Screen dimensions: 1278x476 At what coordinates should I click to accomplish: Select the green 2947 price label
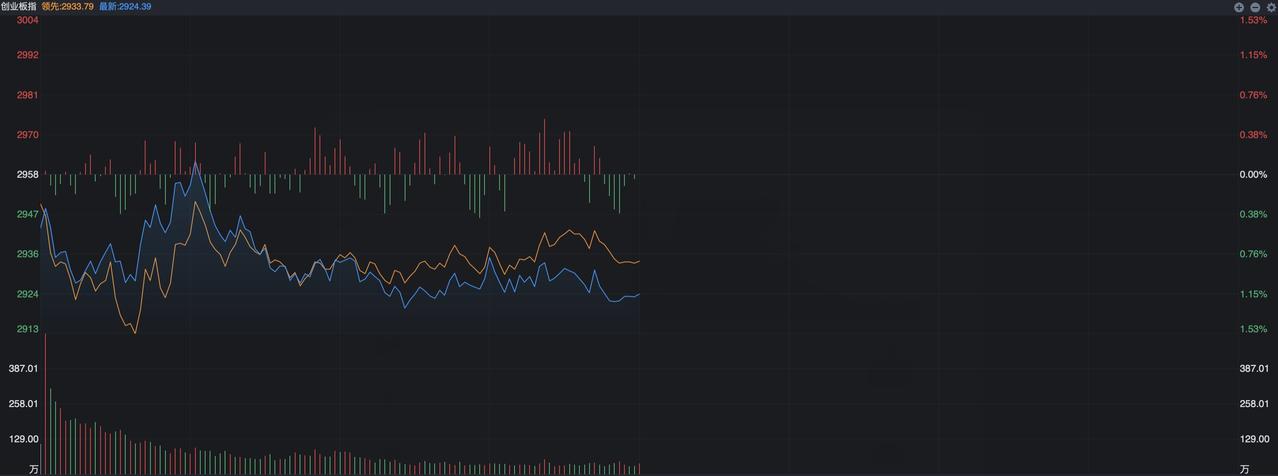pyautogui.click(x=28, y=214)
